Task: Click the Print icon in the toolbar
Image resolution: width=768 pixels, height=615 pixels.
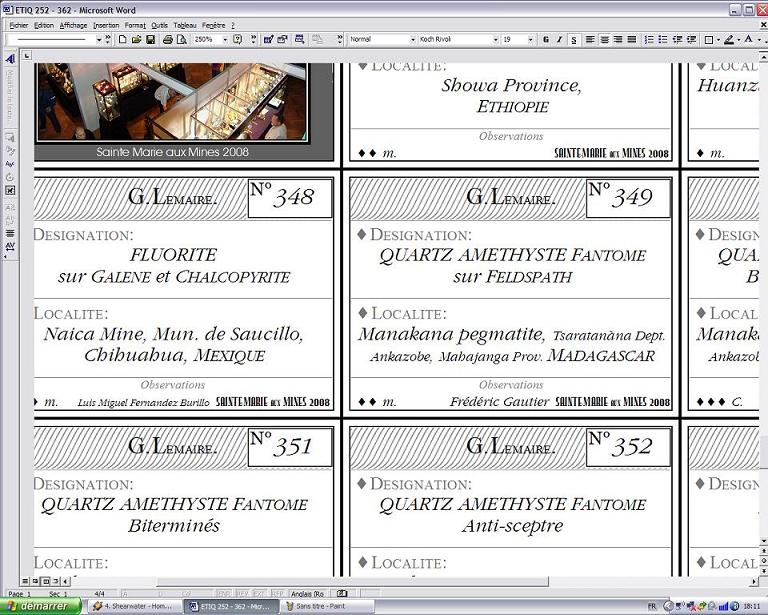Action: [167, 40]
